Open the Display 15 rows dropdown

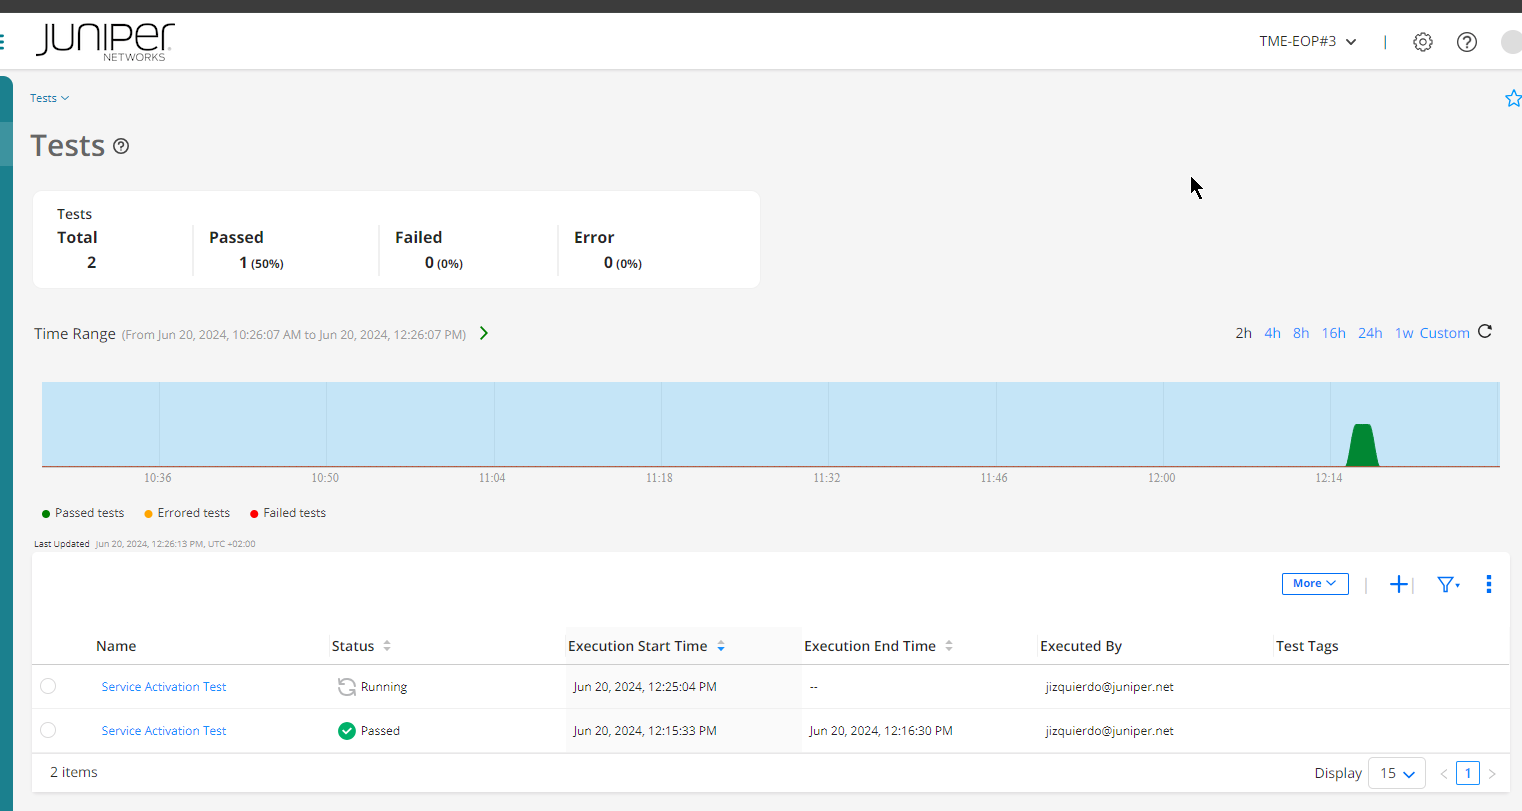(x=1396, y=773)
